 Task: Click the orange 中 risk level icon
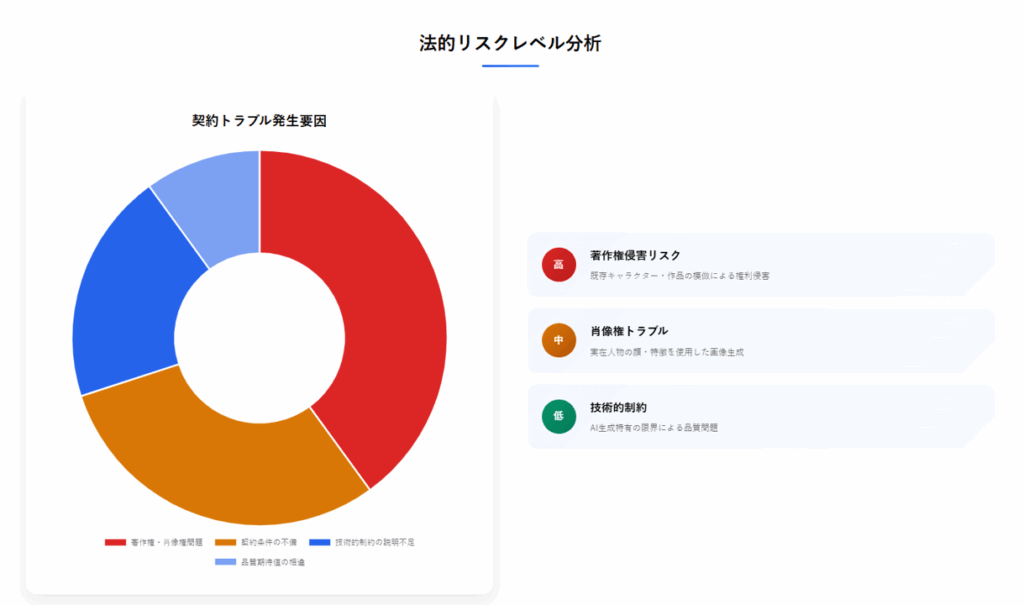click(558, 340)
